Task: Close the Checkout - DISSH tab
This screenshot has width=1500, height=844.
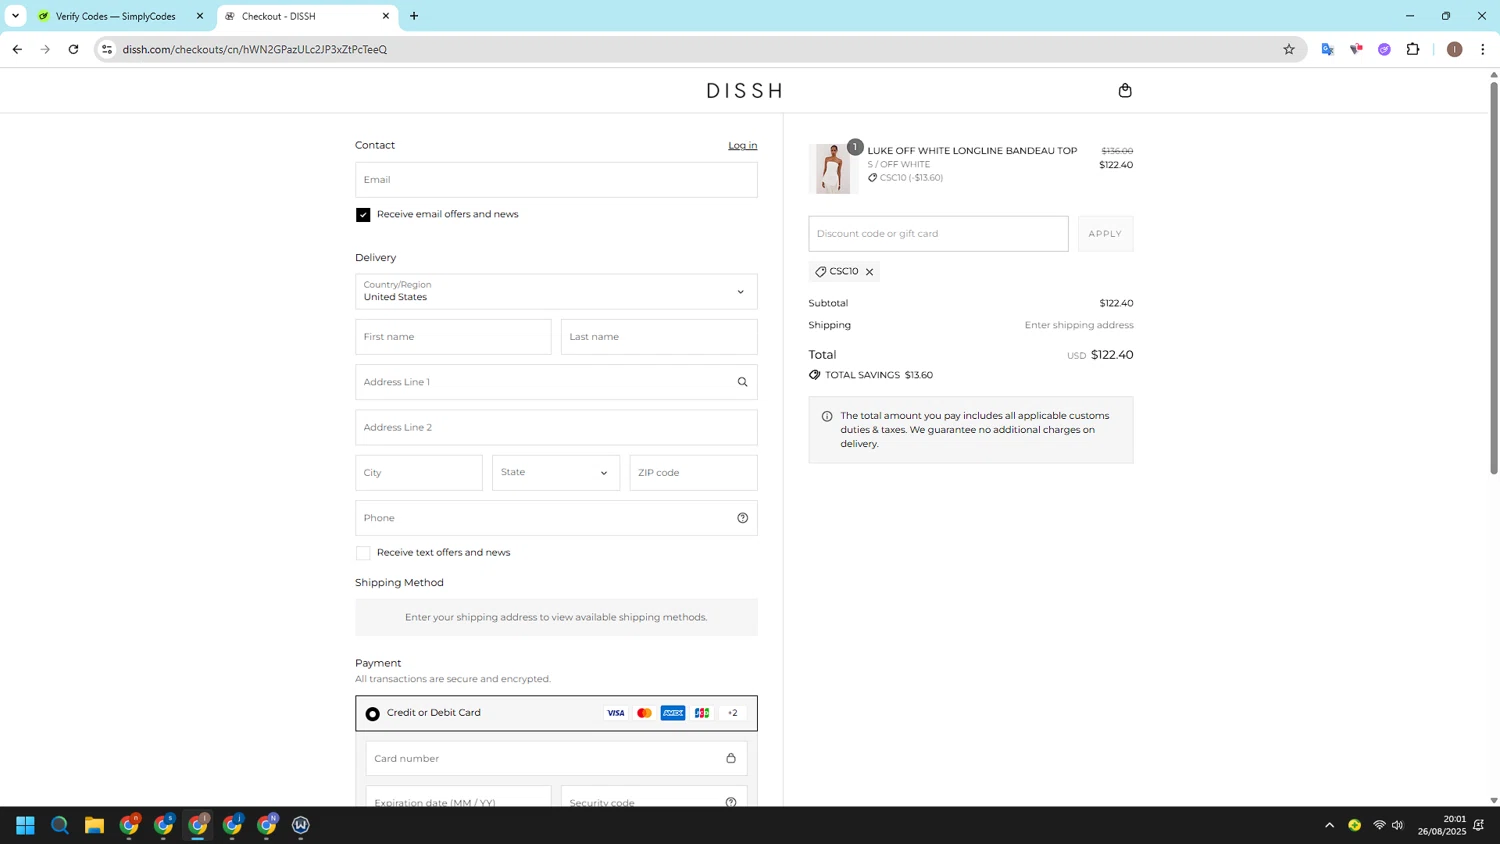Action: [x=386, y=16]
